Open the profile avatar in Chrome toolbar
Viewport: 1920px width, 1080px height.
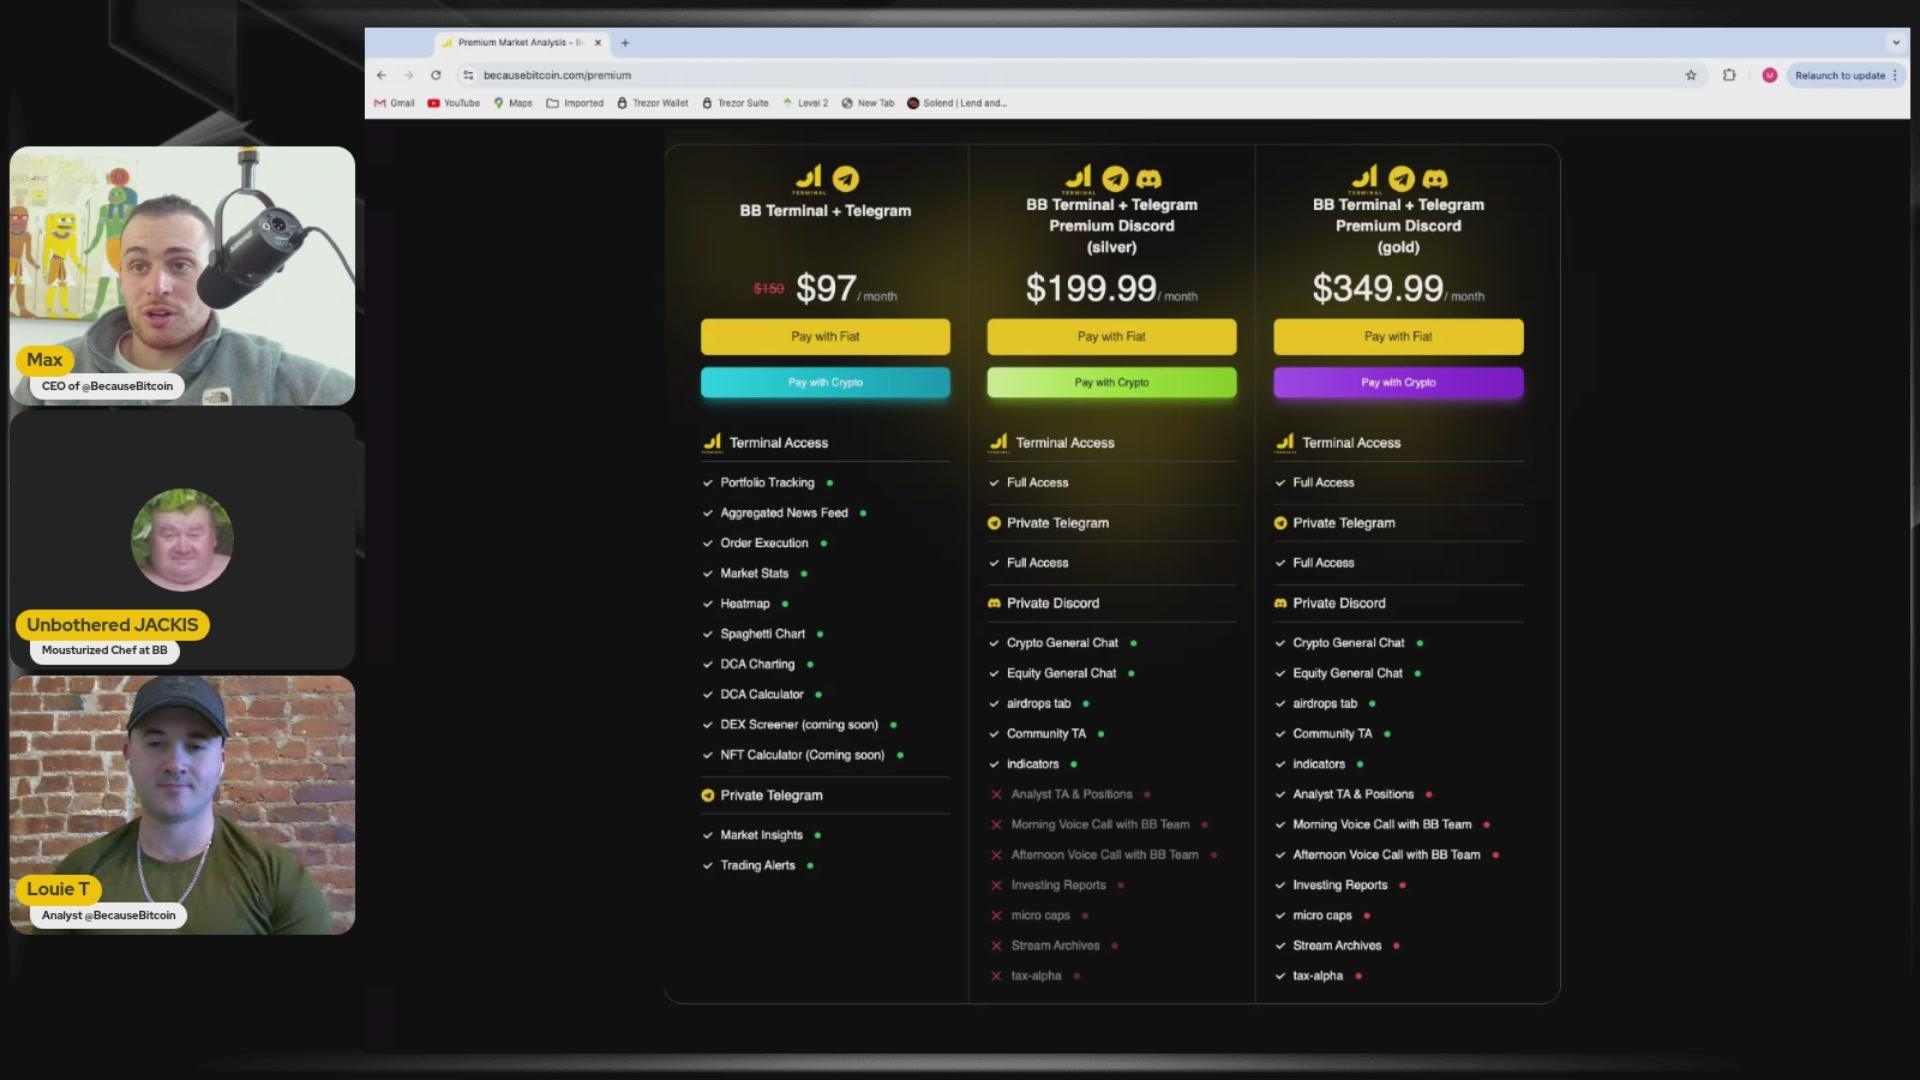coord(1769,75)
